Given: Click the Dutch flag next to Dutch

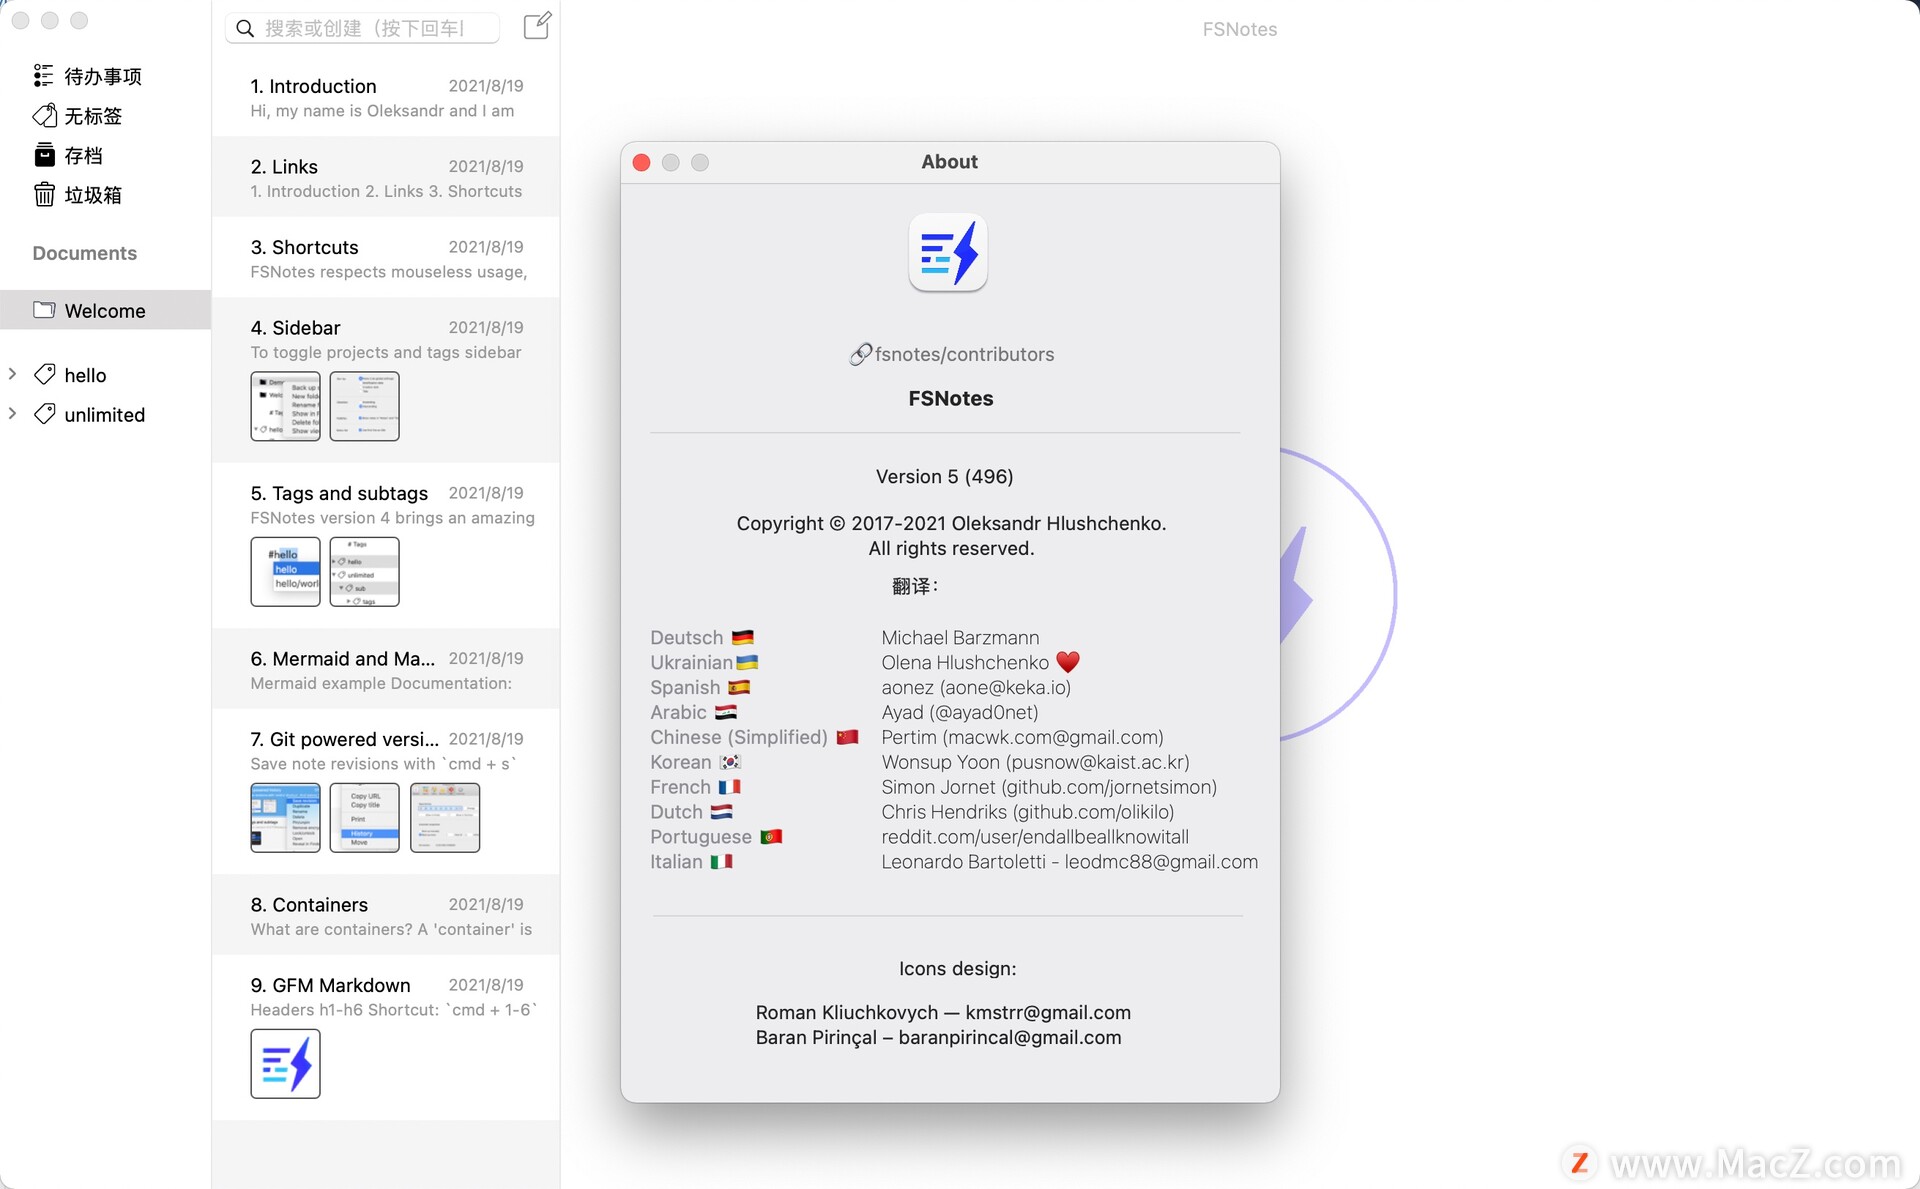Looking at the screenshot, I should [x=721, y=812].
